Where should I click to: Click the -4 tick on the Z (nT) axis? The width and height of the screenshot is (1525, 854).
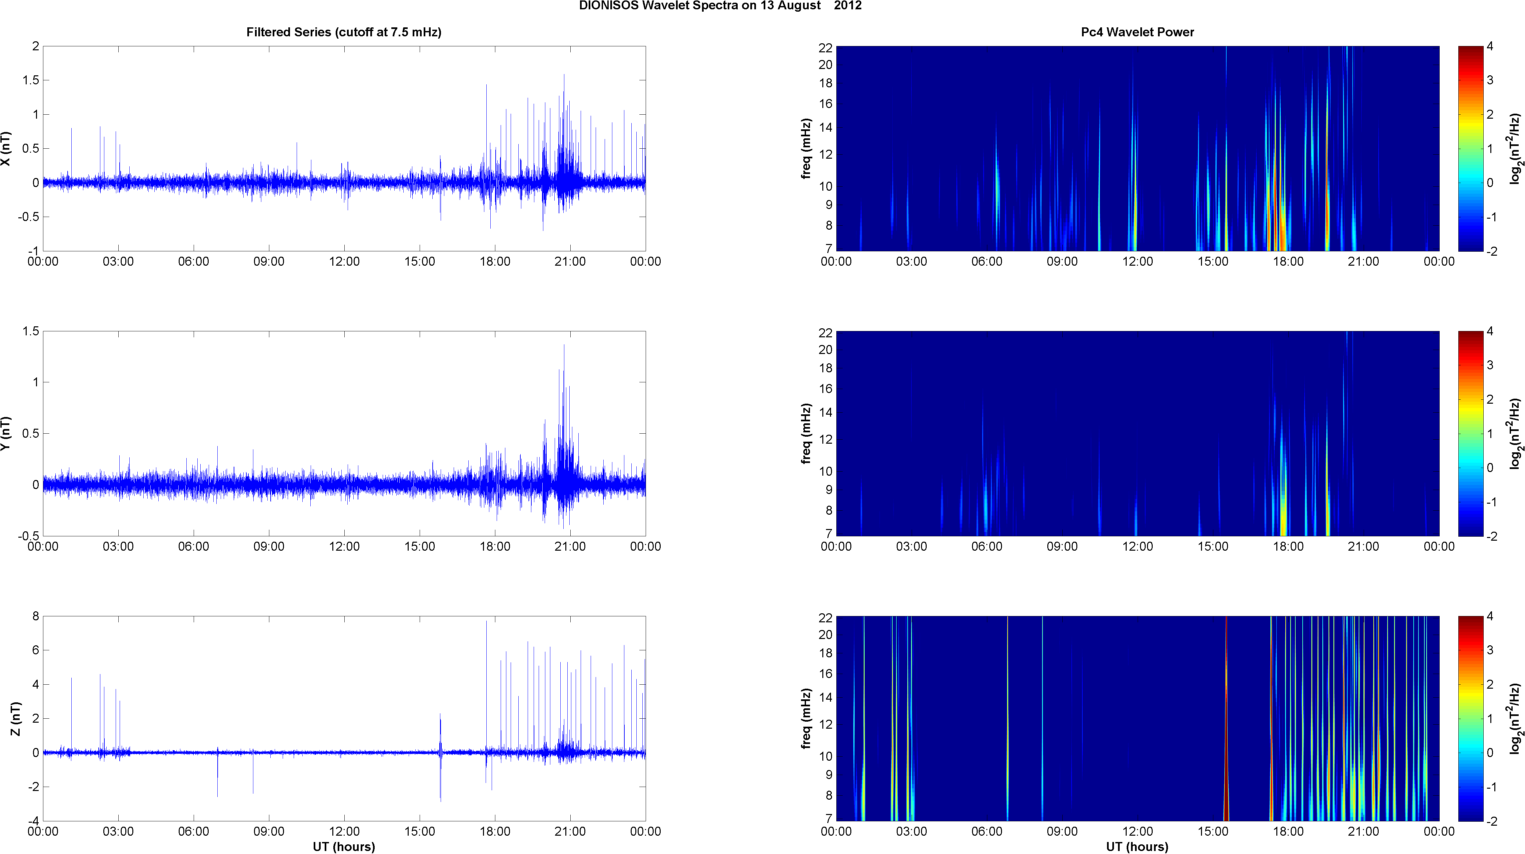pos(32,821)
